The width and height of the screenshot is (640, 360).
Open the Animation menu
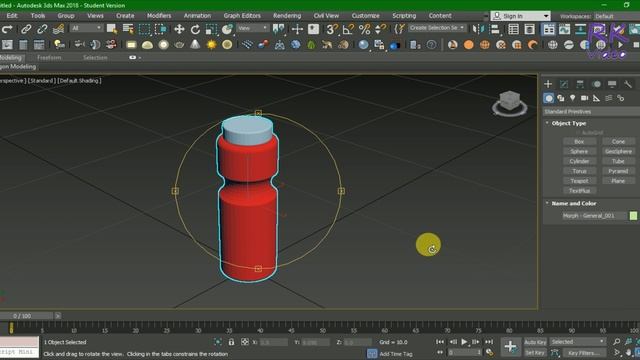pyautogui.click(x=197, y=16)
